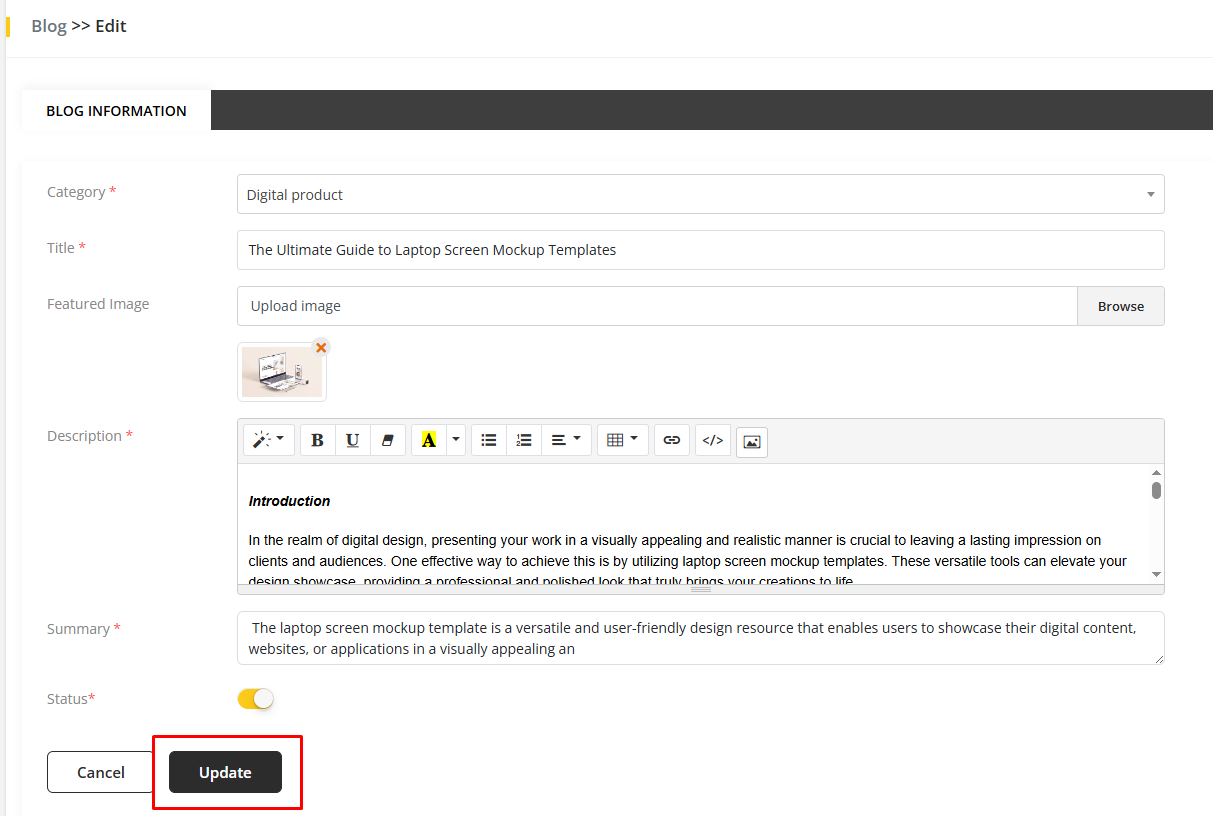This screenshot has height=816, width=1213.
Task: Toggle the blog Status switch
Action: (x=255, y=699)
